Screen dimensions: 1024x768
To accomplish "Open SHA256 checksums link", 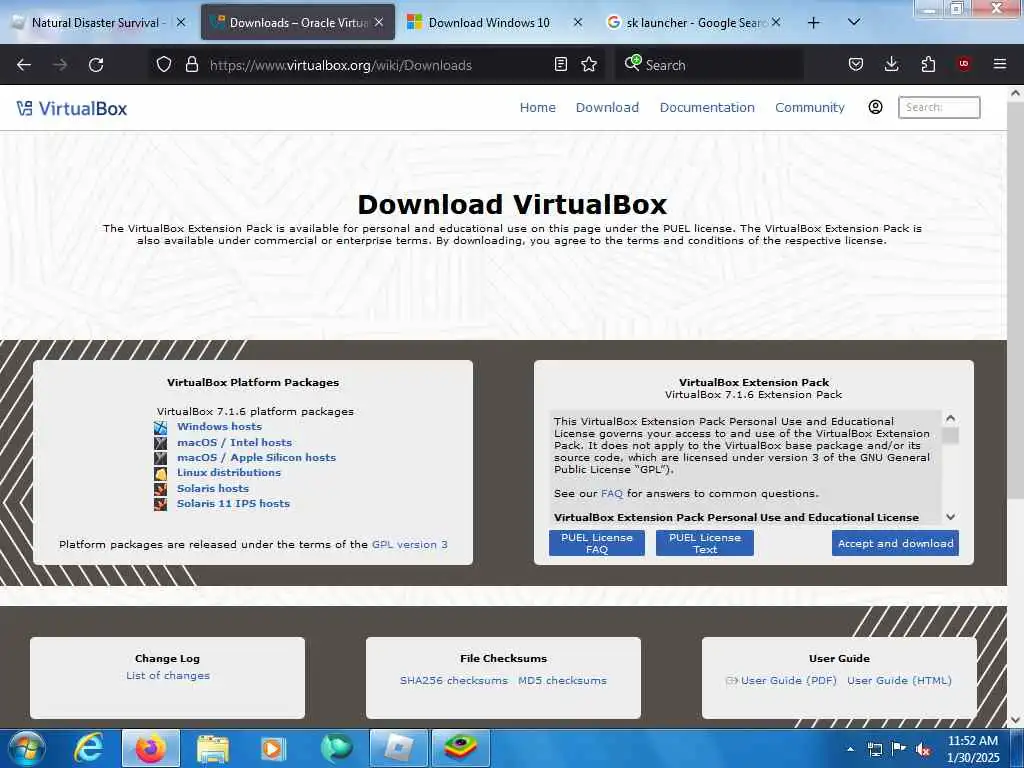I will 454,680.
